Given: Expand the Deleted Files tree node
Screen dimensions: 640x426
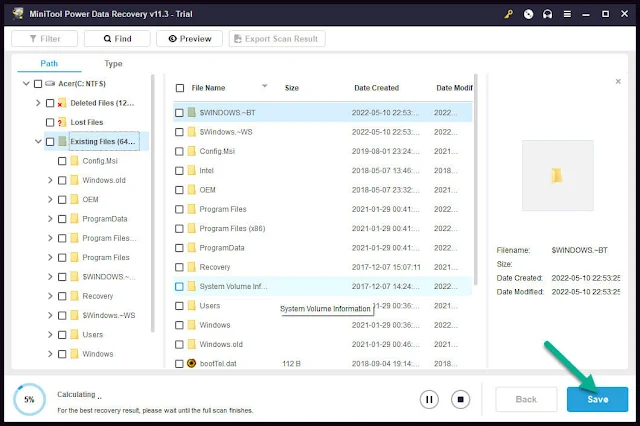Looking at the screenshot, I should tap(38, 103).
